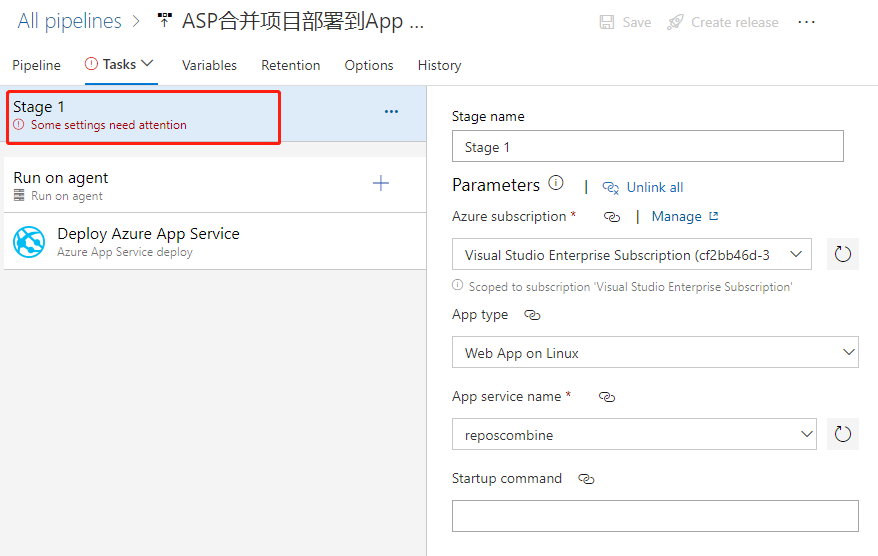The image size is (878, 556).
Task: Click the Startup command input field
Action: click(655, 516)
